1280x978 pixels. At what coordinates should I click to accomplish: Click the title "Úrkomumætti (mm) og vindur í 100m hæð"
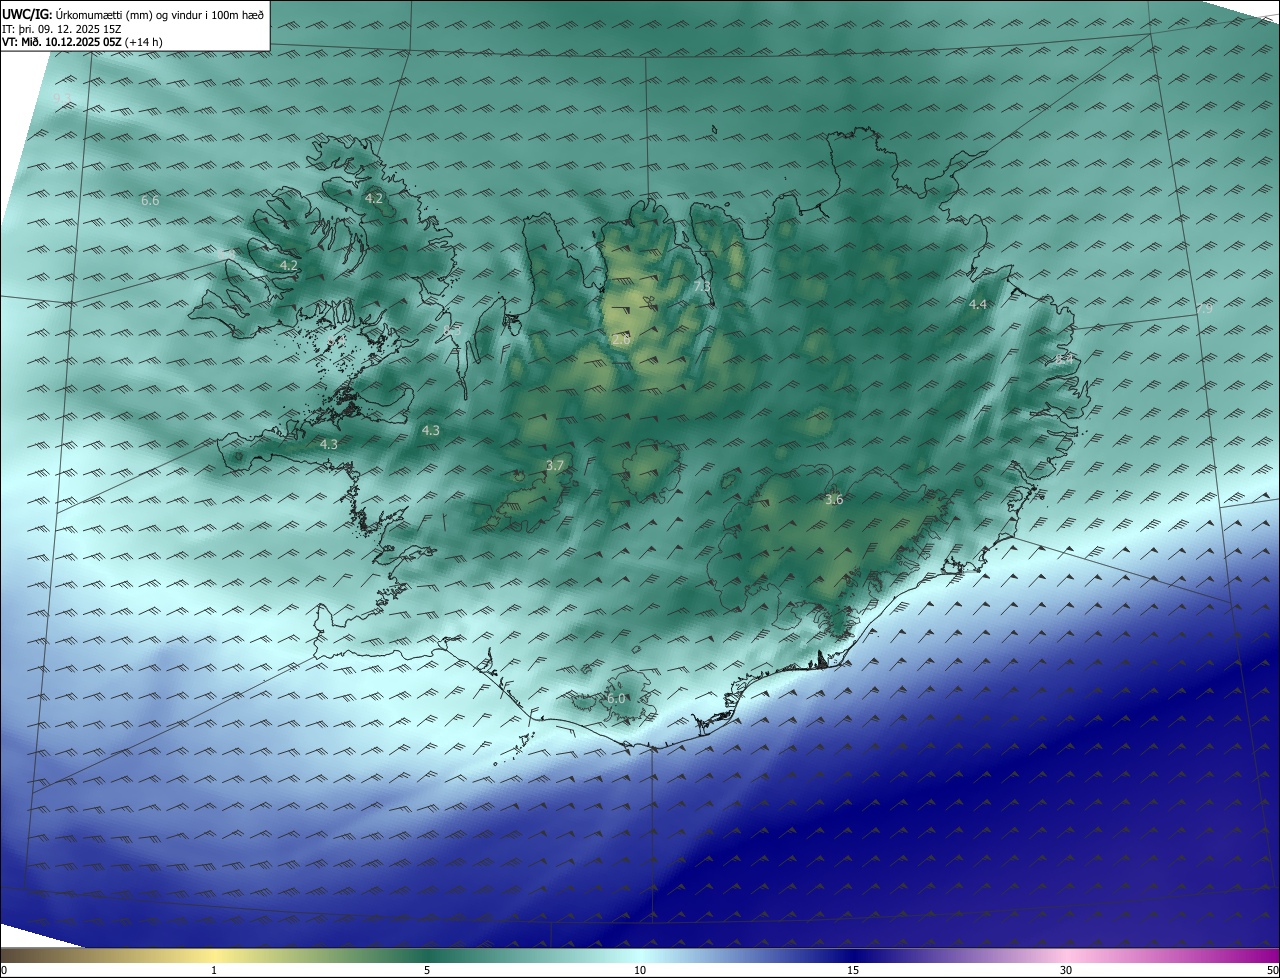coord(160,14)
